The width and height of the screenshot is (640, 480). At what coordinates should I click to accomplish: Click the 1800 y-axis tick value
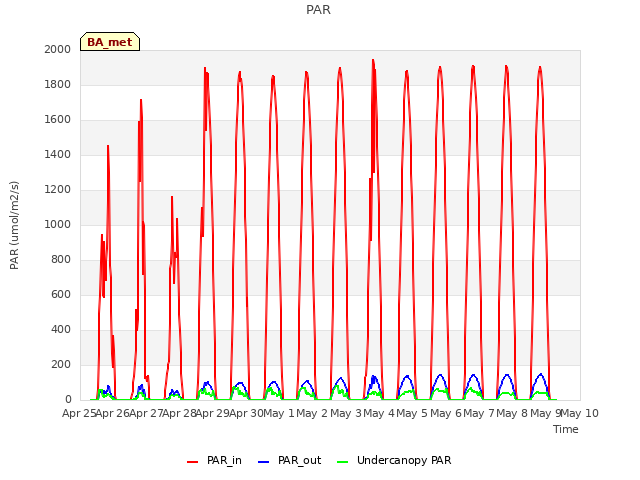58,84
